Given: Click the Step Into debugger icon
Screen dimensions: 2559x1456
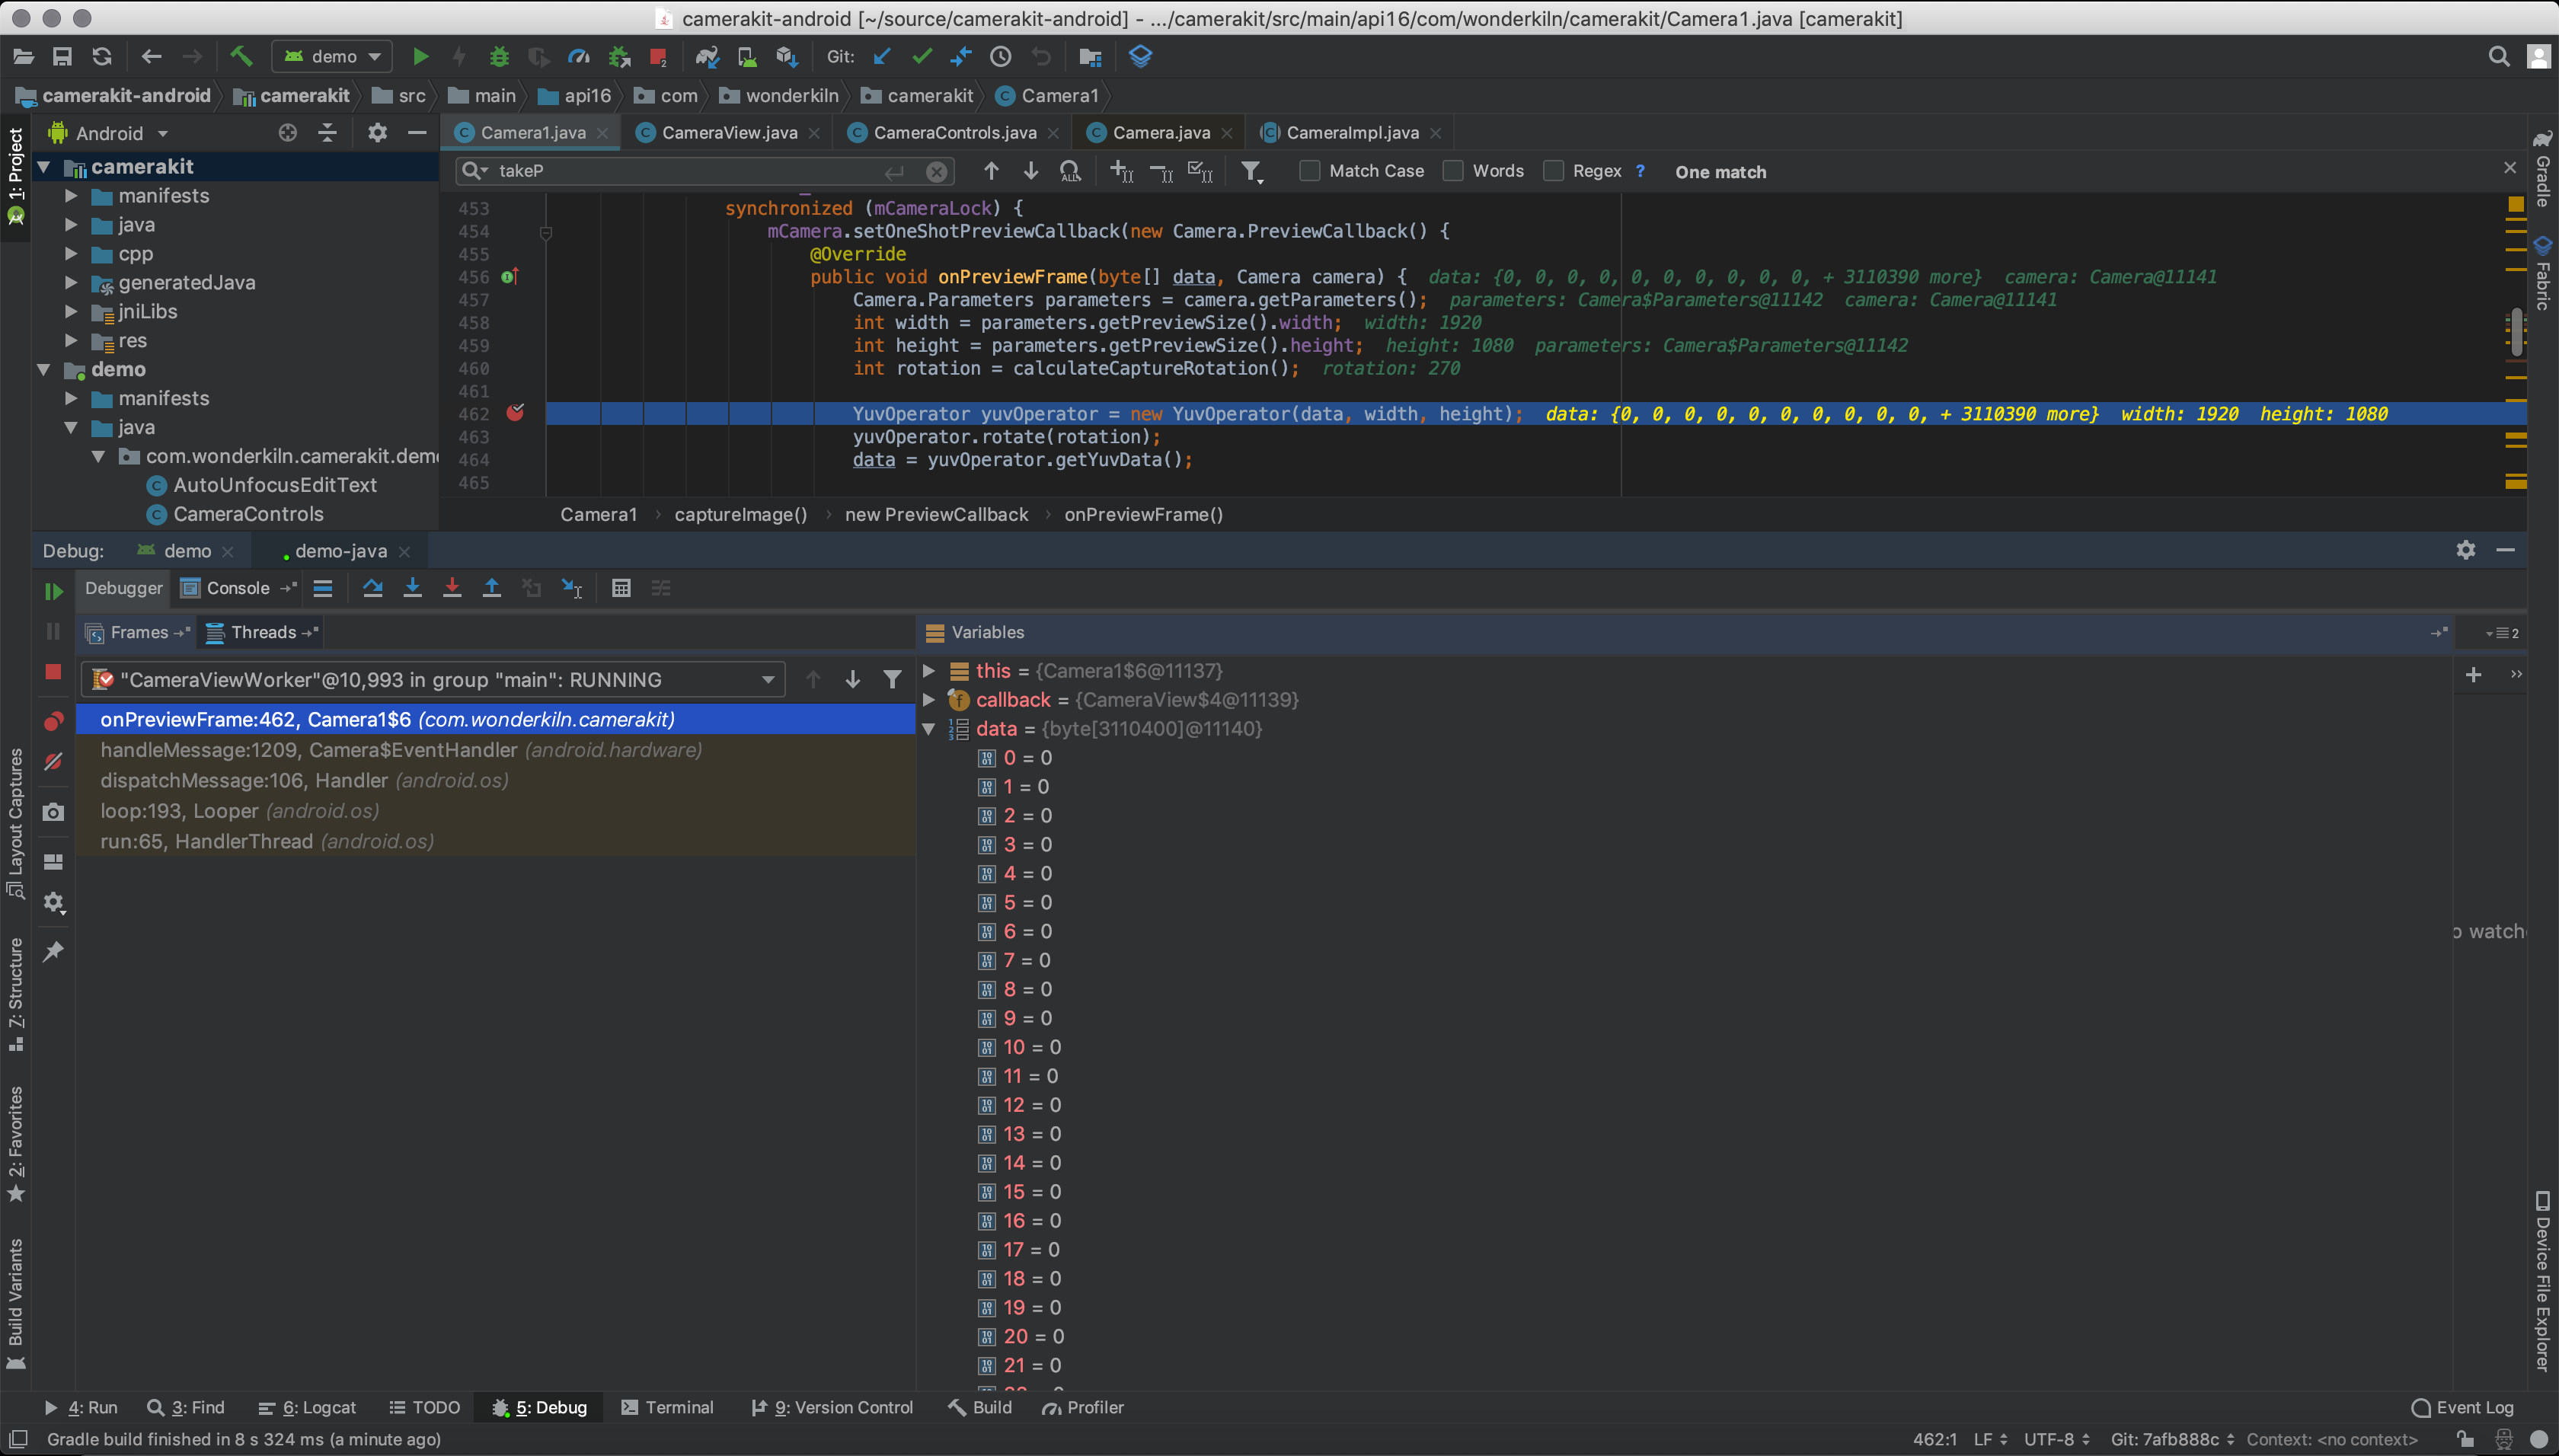Looking at the screenshot, I should pos(412,588).
